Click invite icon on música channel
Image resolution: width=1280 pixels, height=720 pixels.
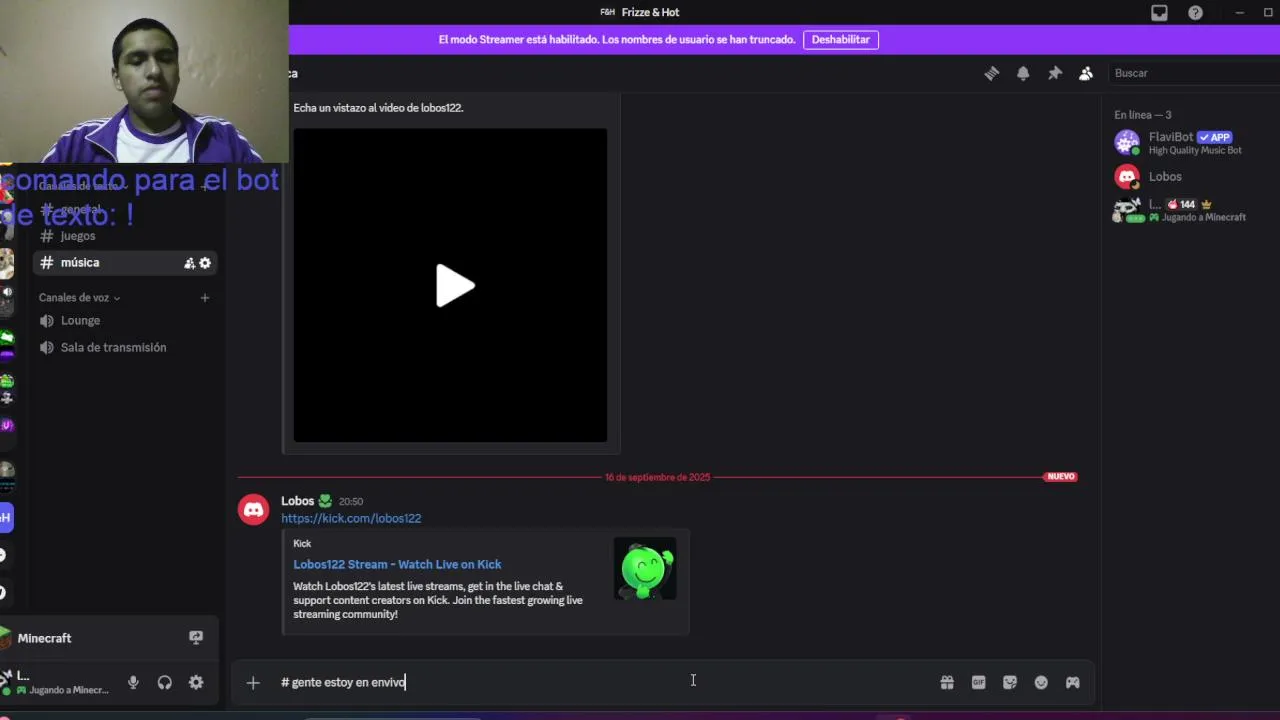[x=189, y=263]
